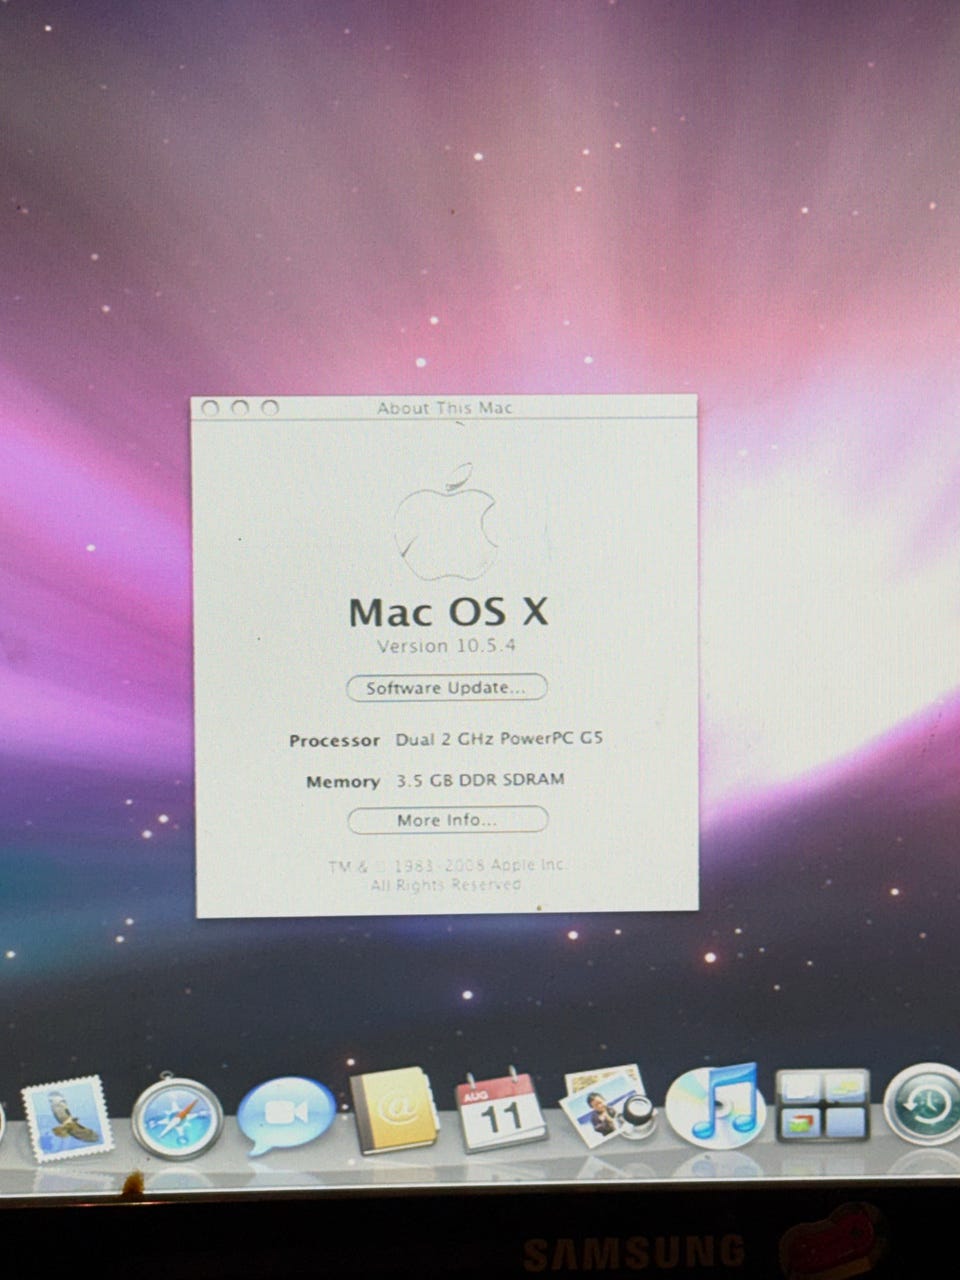Click the Software Update... button
960x1280 pixels.
(x=447, y=688)
